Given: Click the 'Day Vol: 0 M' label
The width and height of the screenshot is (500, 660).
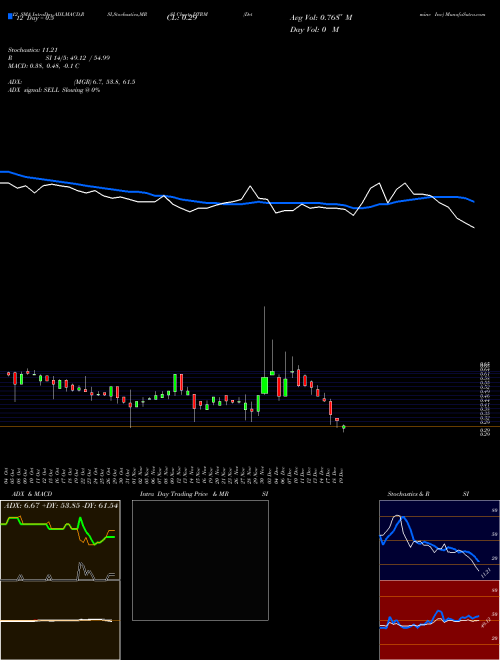Looking at the screenshot, I should point(314,30).
